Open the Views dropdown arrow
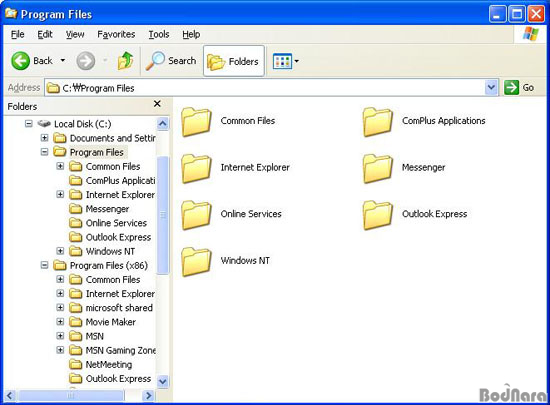 point(296,61)
